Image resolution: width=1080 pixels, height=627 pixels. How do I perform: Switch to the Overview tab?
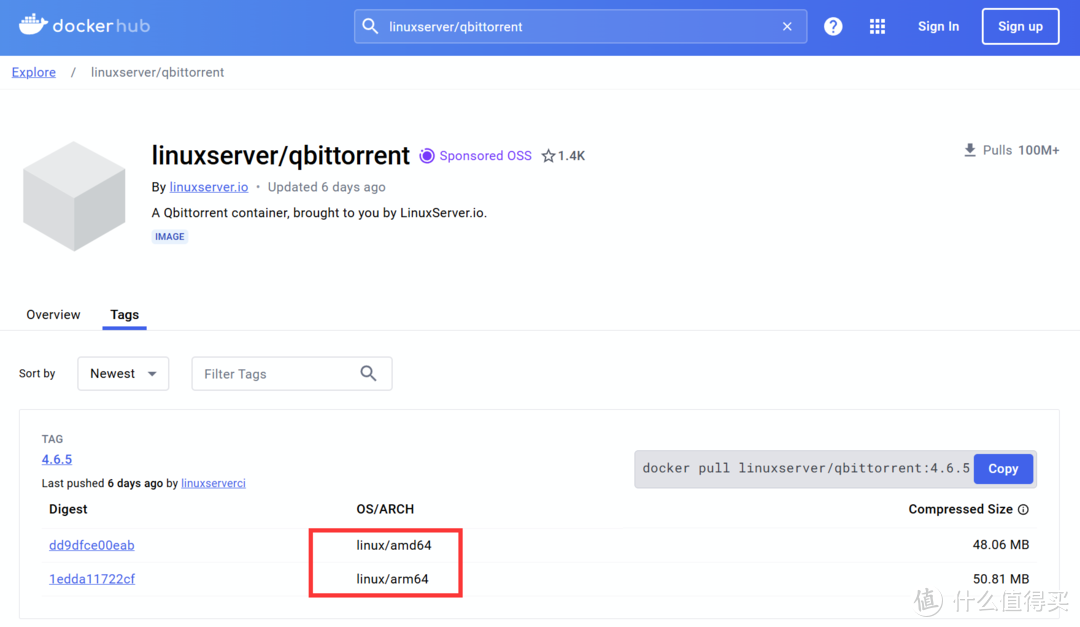[53, 315]
